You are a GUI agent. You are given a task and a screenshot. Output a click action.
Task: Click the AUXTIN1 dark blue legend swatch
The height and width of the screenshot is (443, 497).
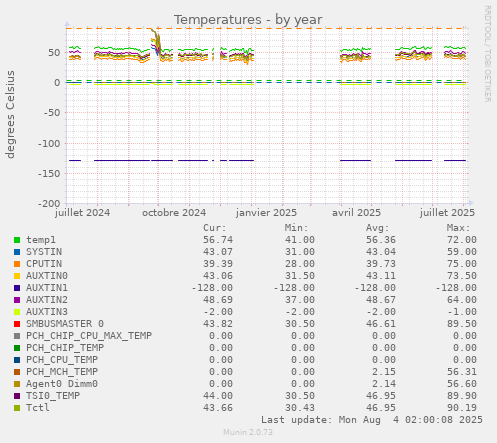pyautogui.click(x=17, y=288)
